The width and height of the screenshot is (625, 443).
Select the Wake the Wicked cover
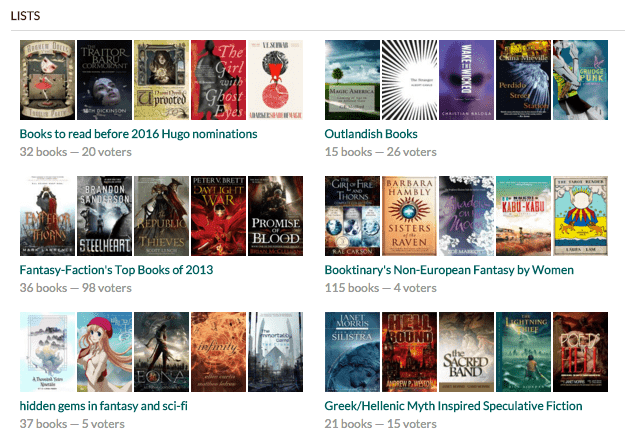click(x=466, y=80)
